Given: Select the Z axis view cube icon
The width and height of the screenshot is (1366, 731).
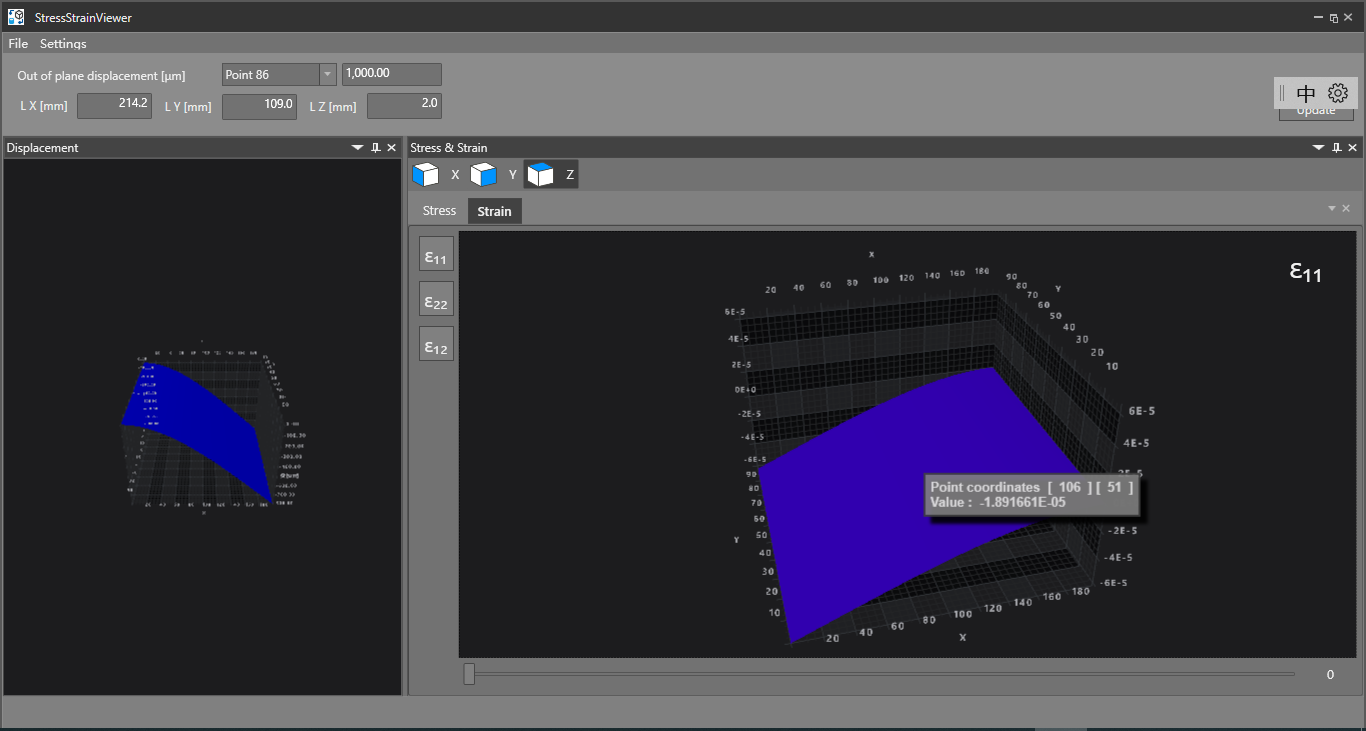Looking at the screenshot, I should point(541,175).
